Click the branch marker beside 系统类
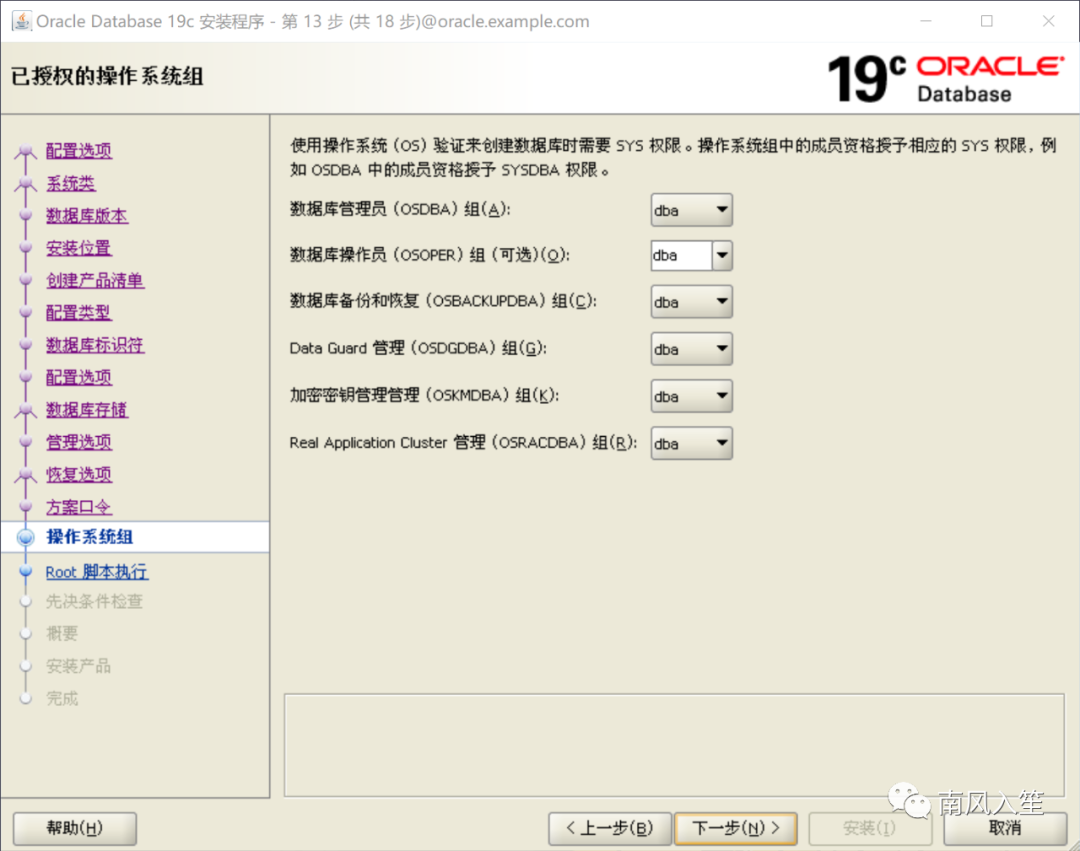1080x851 pixels. (x=25, y=183)
